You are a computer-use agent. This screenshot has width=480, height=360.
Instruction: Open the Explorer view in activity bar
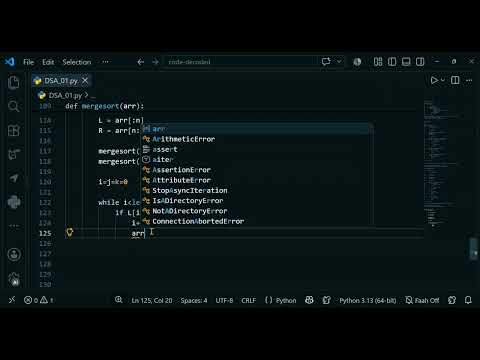pyautogui.click(x=14, y=82)
